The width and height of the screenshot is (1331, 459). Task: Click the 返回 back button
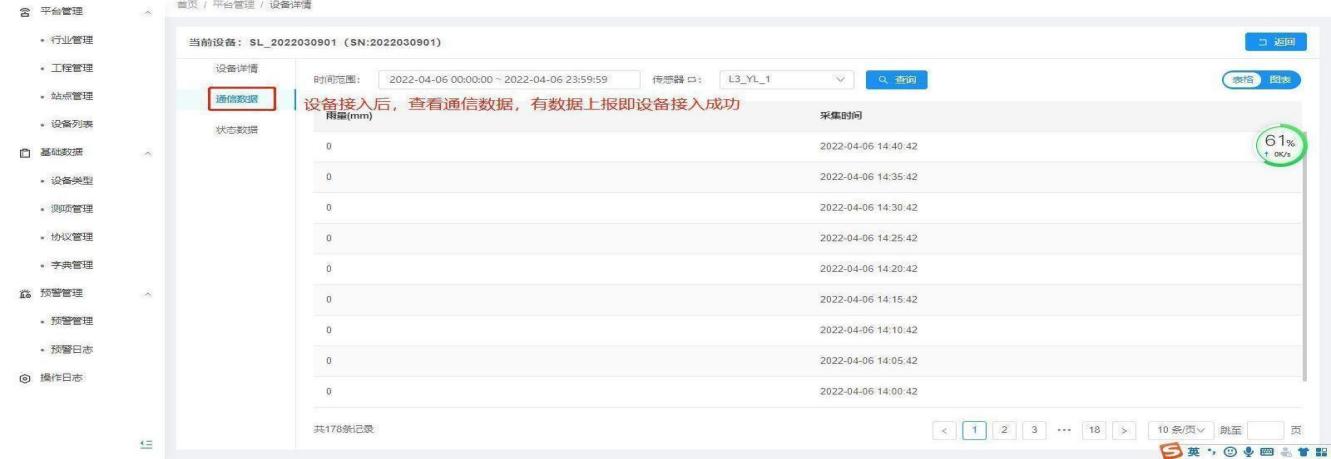pos(1275,42)
